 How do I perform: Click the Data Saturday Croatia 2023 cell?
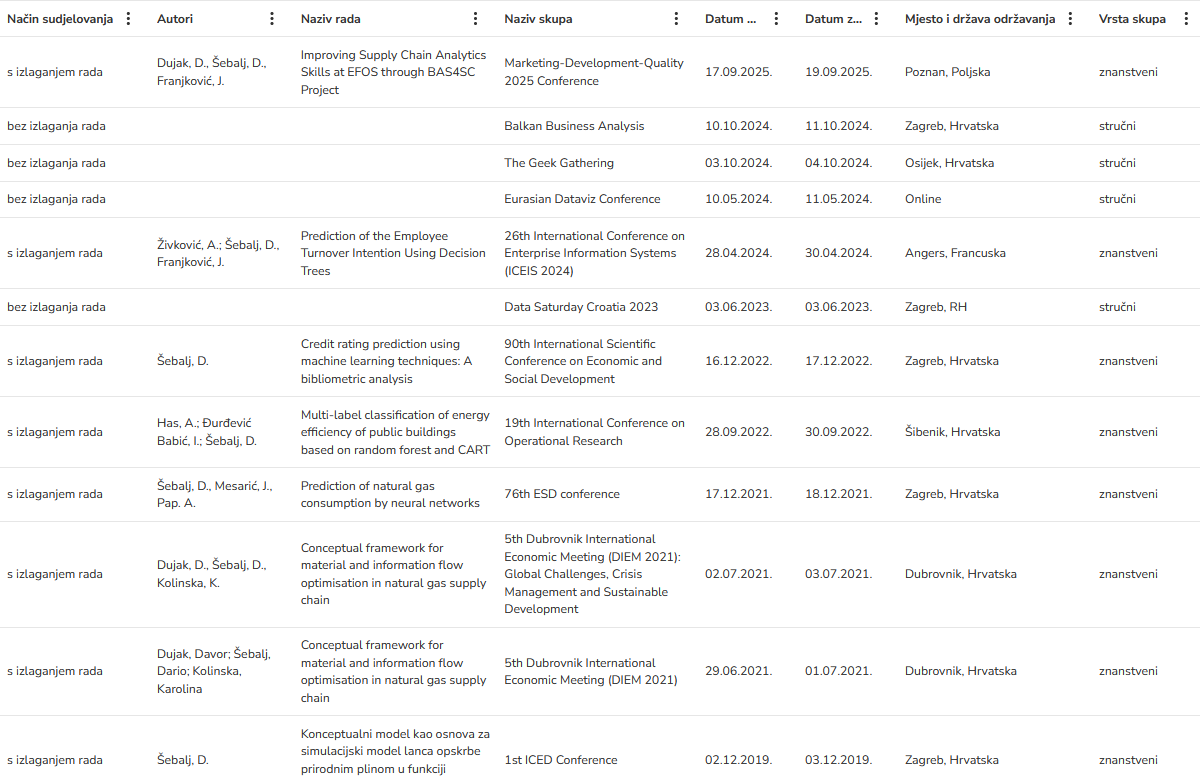pos(581,307)
